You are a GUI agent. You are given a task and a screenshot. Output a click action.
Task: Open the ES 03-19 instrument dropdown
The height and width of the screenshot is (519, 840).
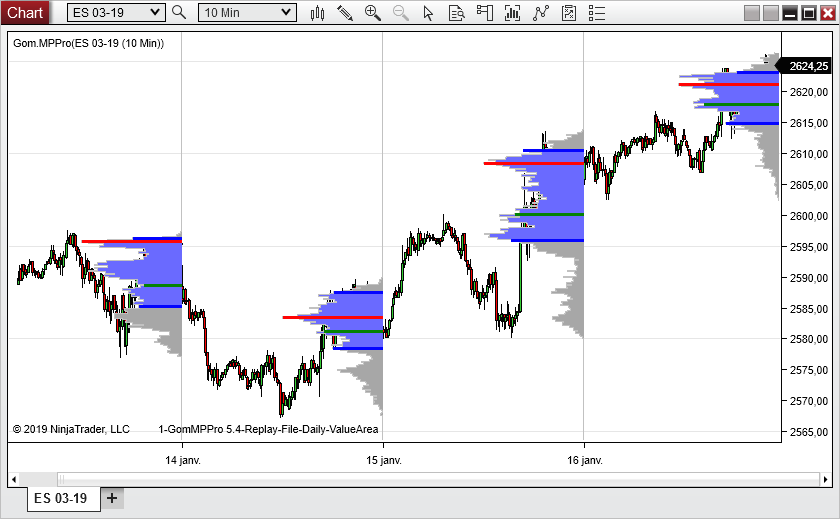116,12
